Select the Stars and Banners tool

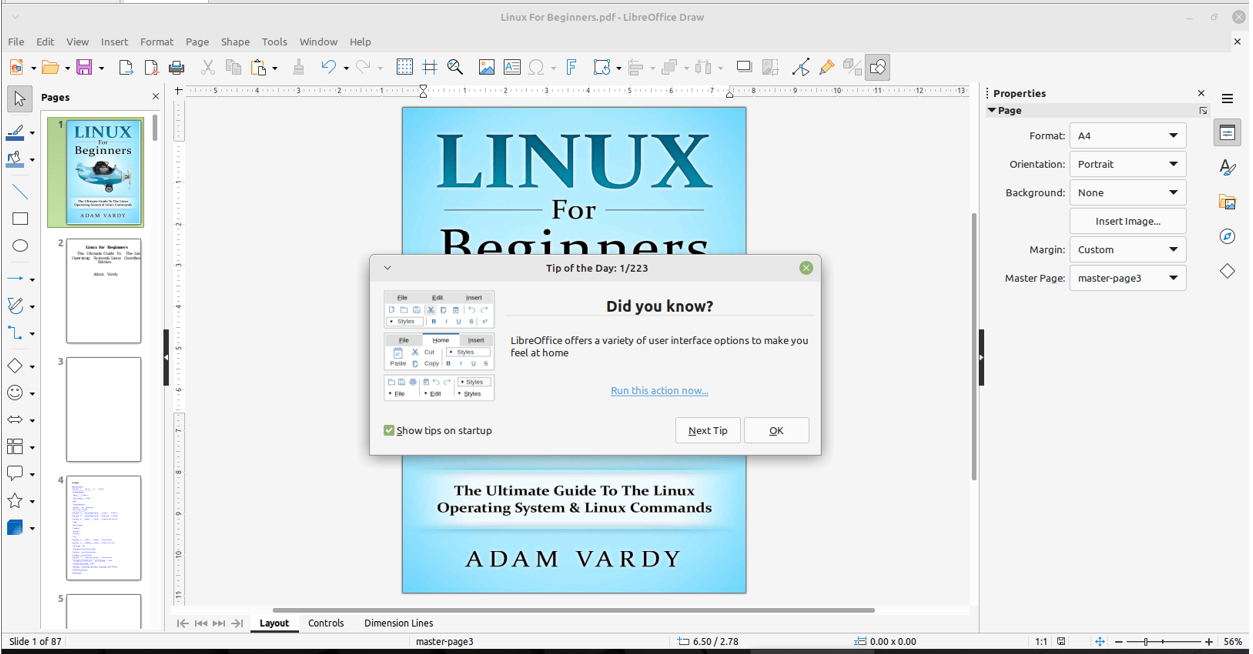pyautogui.click(x=15, y=501)
